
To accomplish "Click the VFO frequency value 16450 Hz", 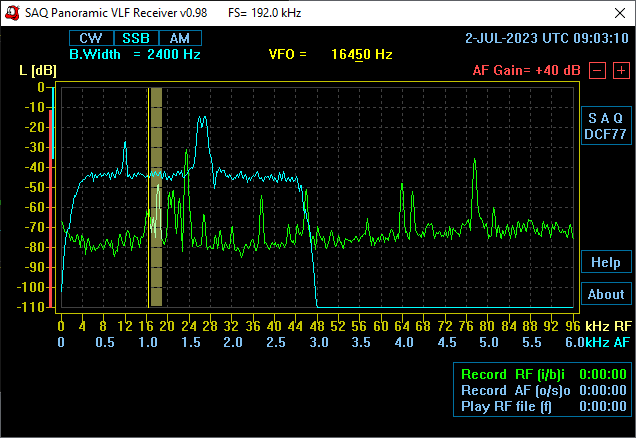I will tap(361, 54).
